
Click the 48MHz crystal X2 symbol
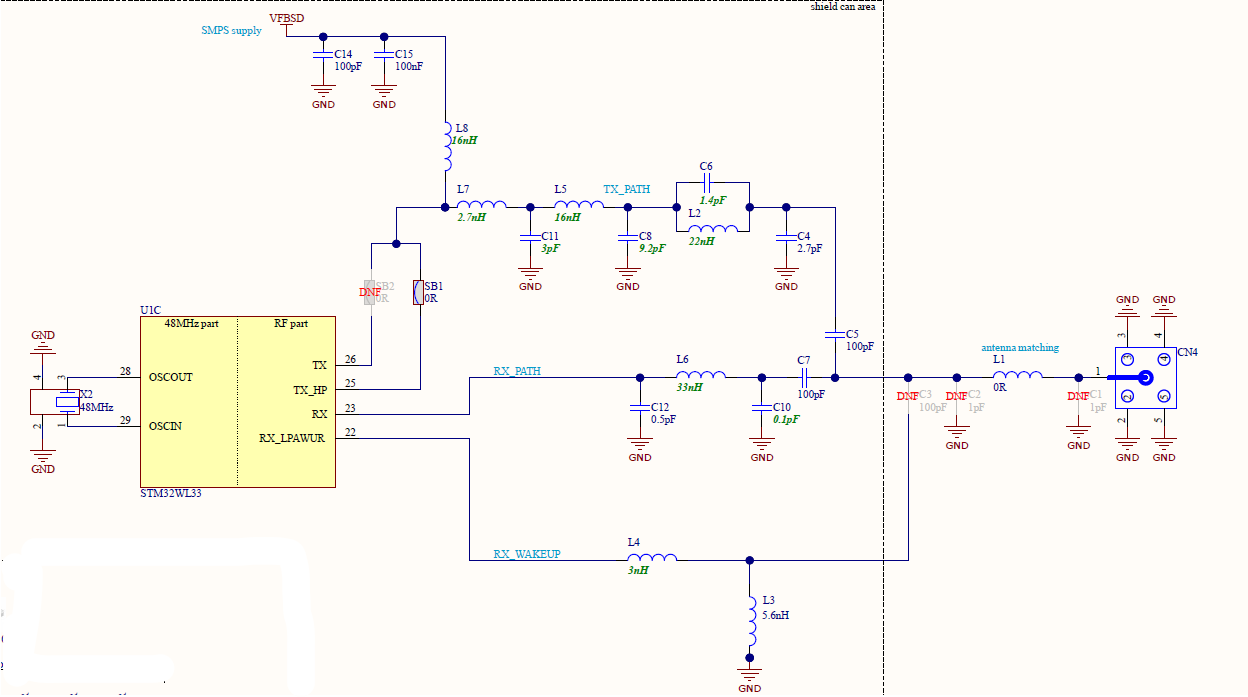coord(67,400)
